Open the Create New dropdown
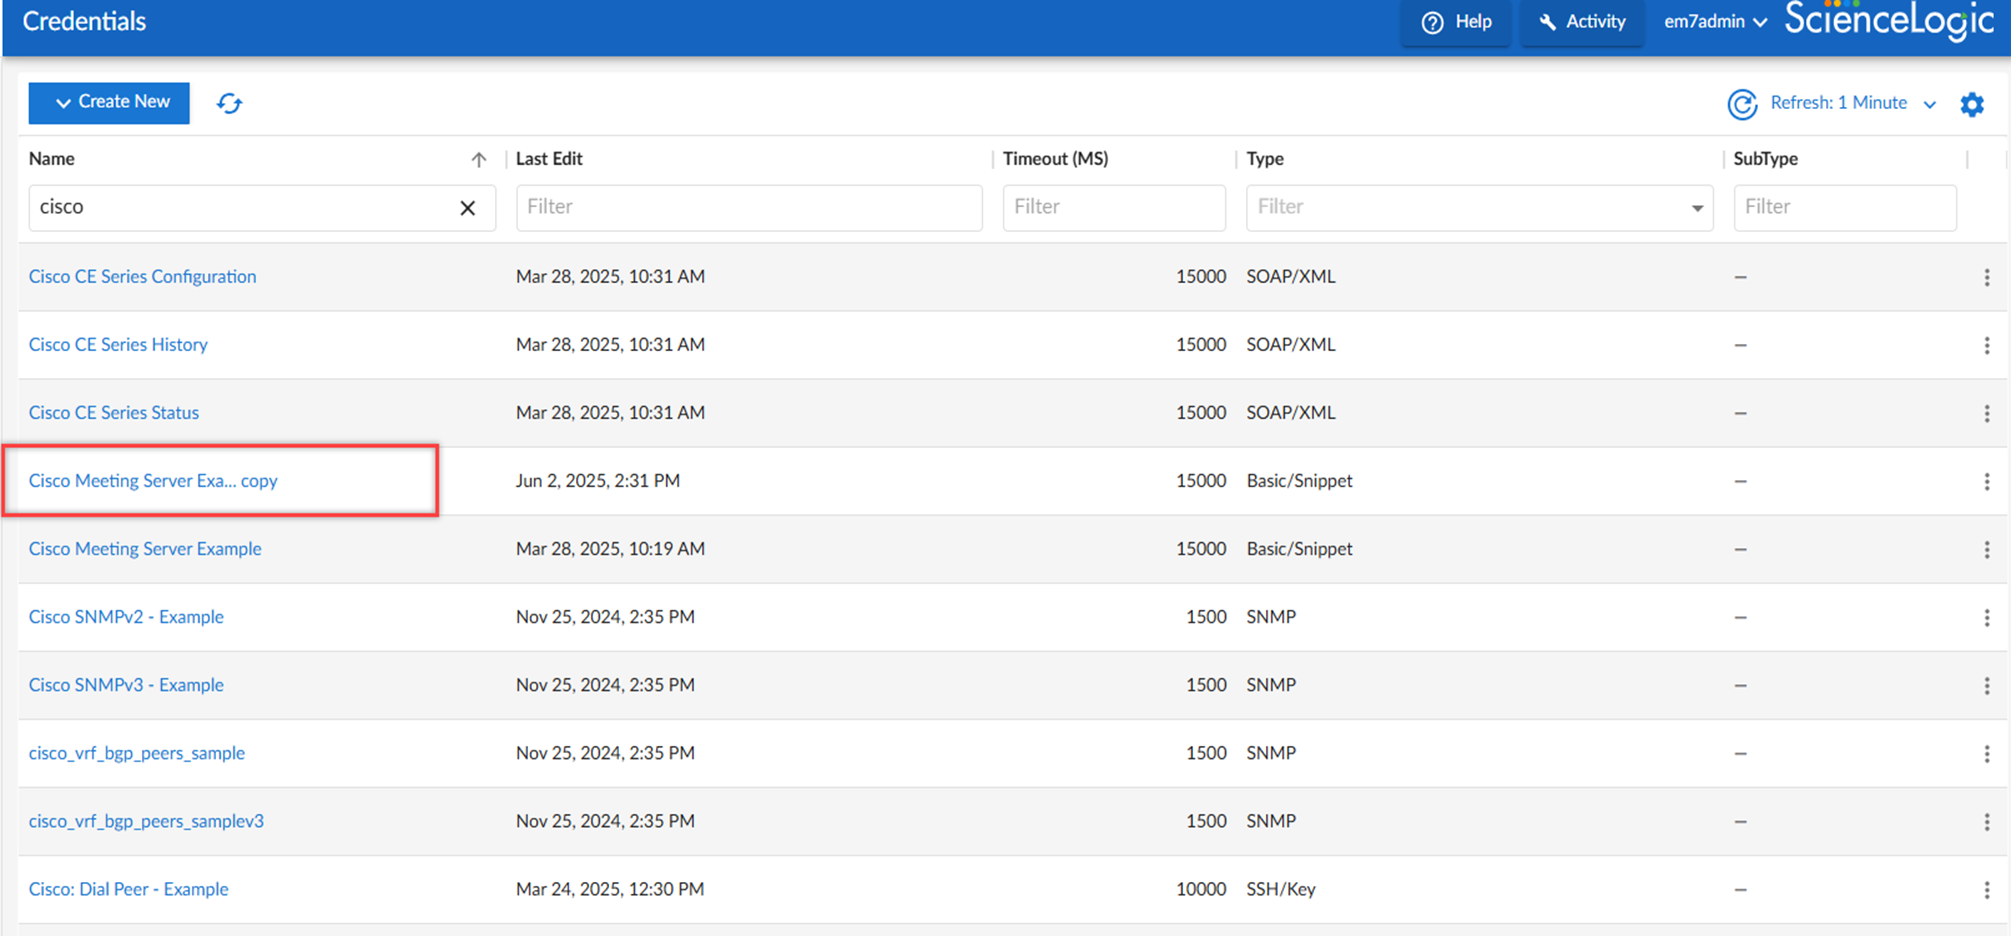This screenshot has width=2012, height=936. click(109, 102)
